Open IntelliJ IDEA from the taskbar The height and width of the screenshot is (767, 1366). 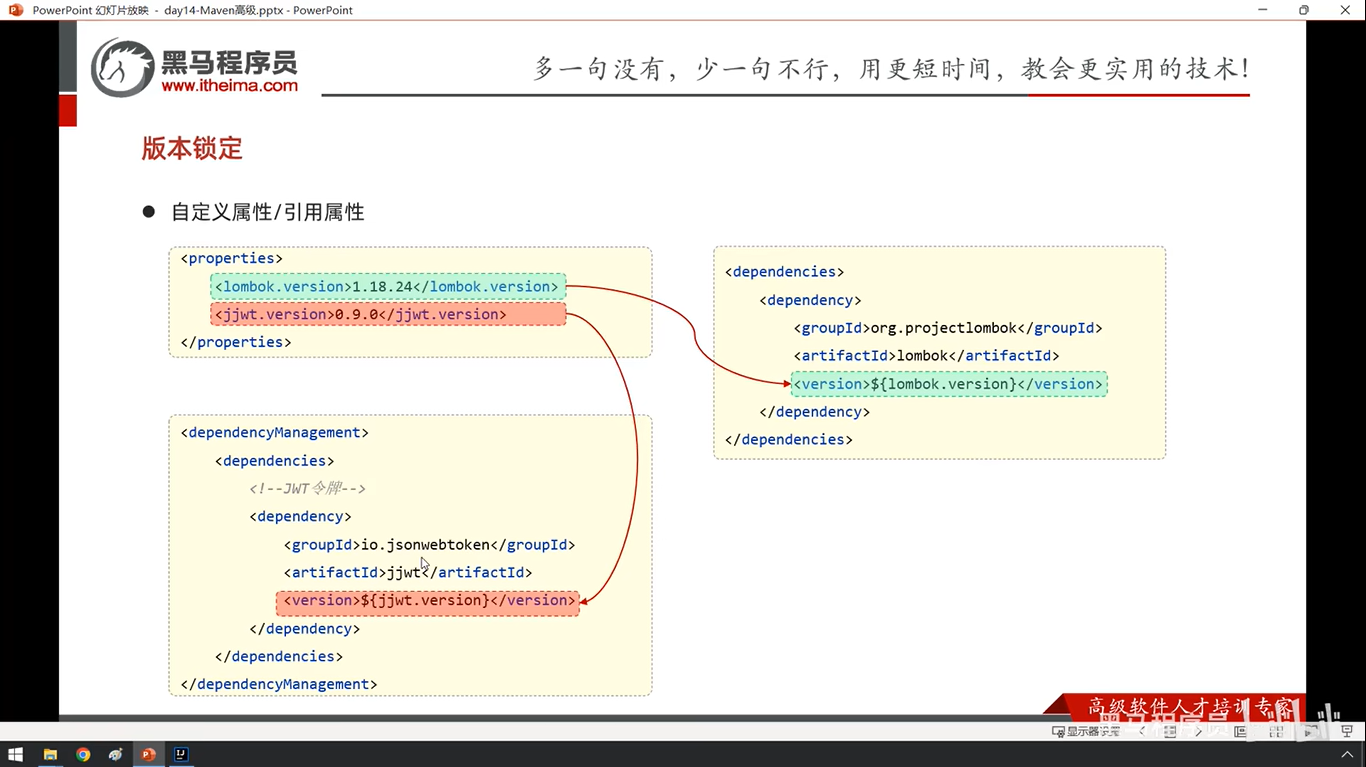[182, 755]
